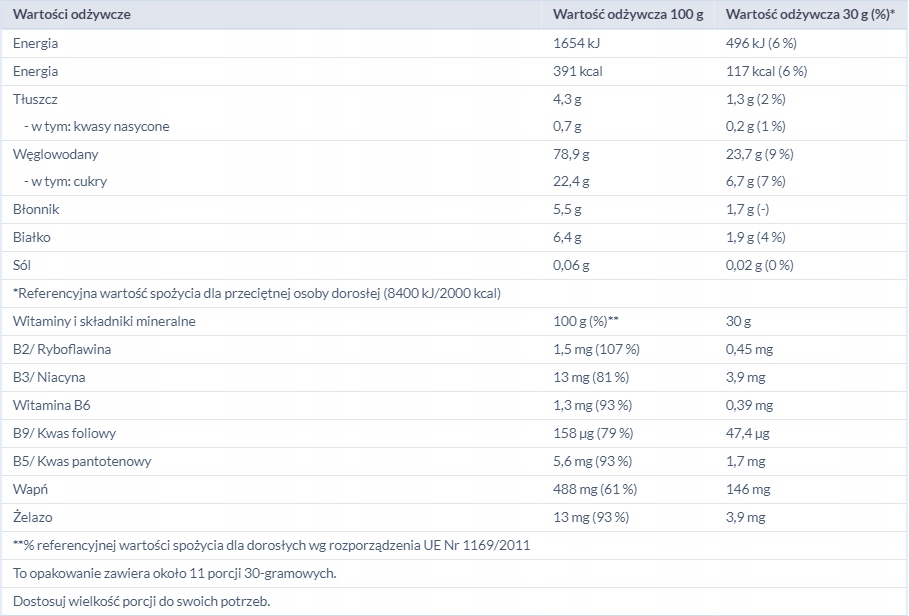909x616 pixels.
Task: Select the "Błonnik" row label
Action: pyautogui.click(x=36, y=210)
